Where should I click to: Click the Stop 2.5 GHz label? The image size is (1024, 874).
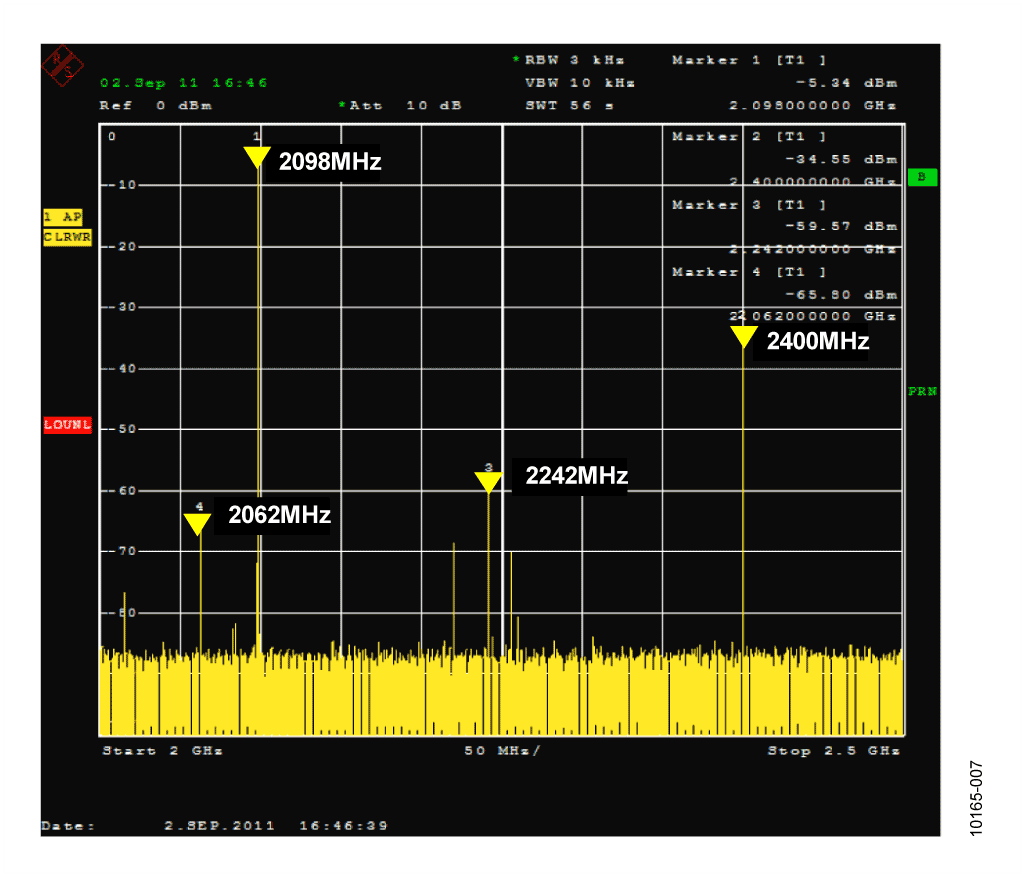pyautogui.click(x=833, y=751)
